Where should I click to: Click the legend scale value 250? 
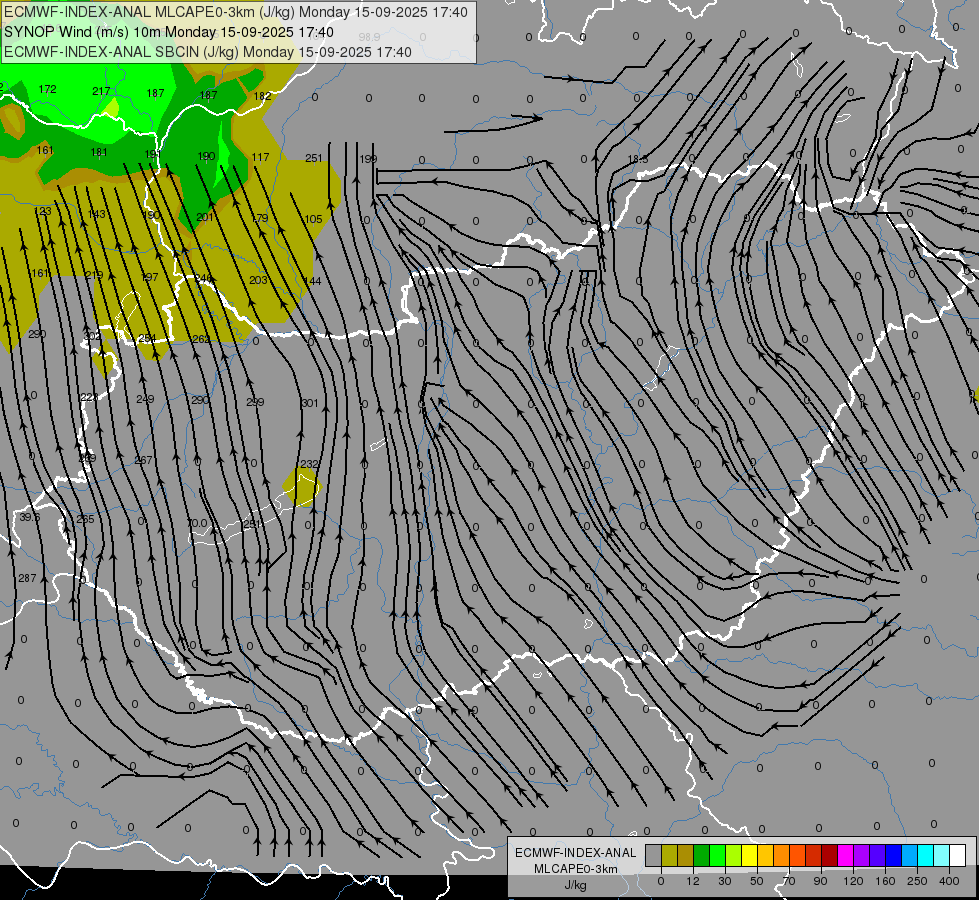click(x=917, y=881)
